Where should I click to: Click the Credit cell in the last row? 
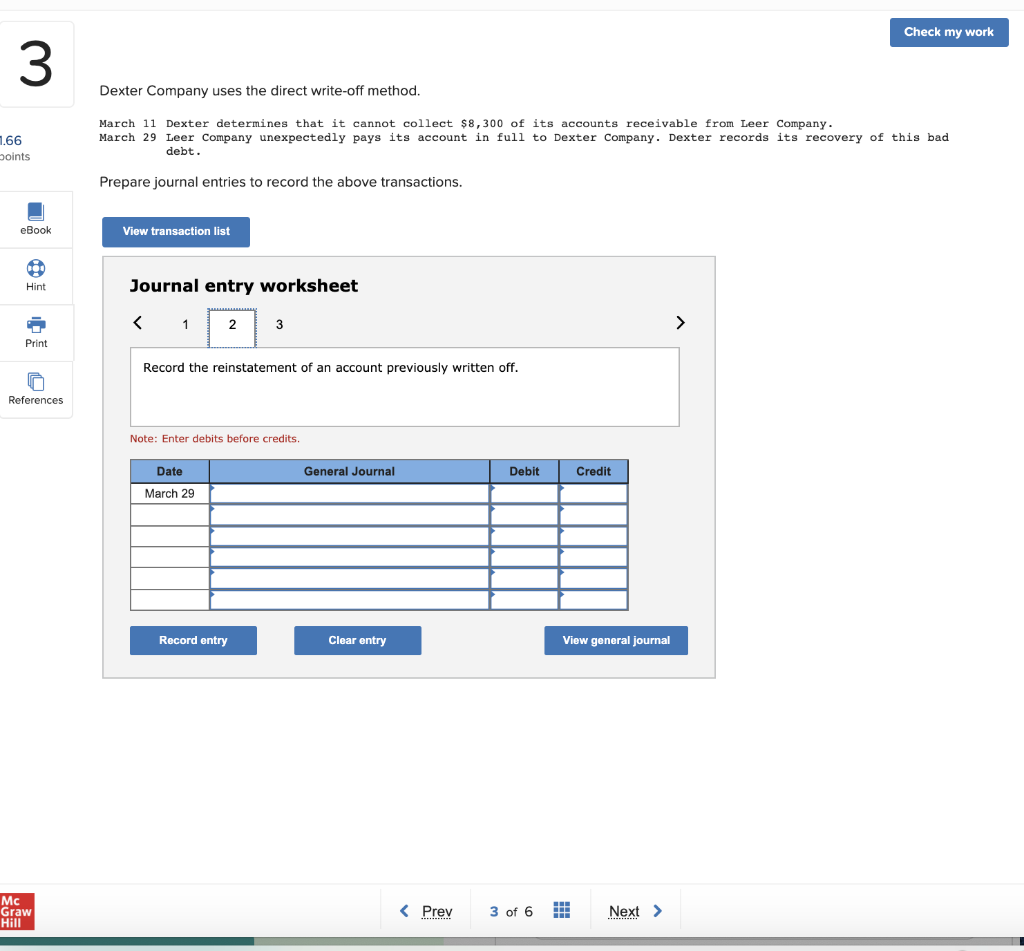pyautogui.click(x=594, y=600)
